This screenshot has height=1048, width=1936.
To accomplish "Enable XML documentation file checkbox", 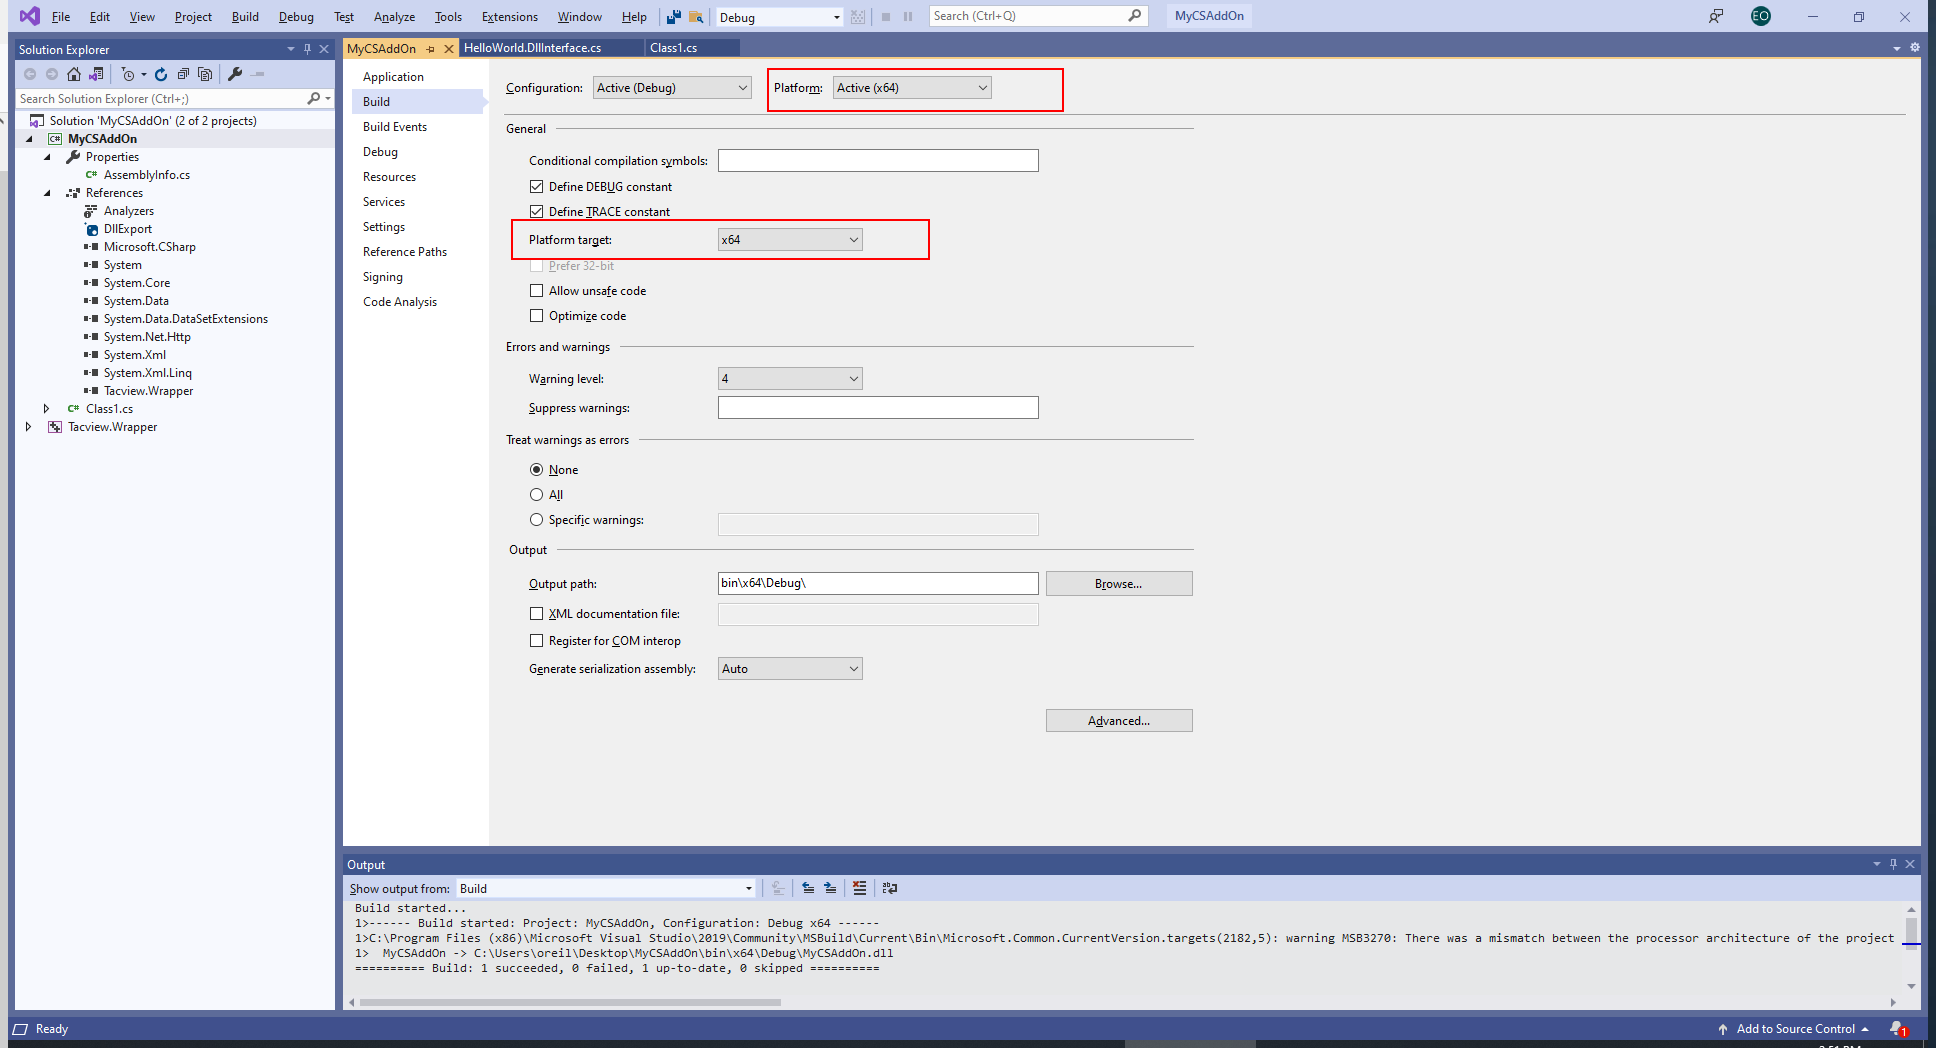I will [536, 614].
